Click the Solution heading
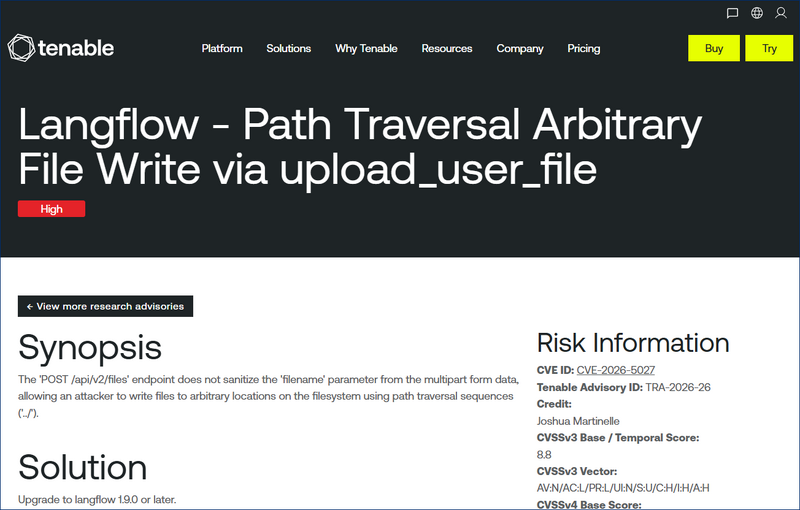Screen dimensions: 800x510 (x=83, y=467)
